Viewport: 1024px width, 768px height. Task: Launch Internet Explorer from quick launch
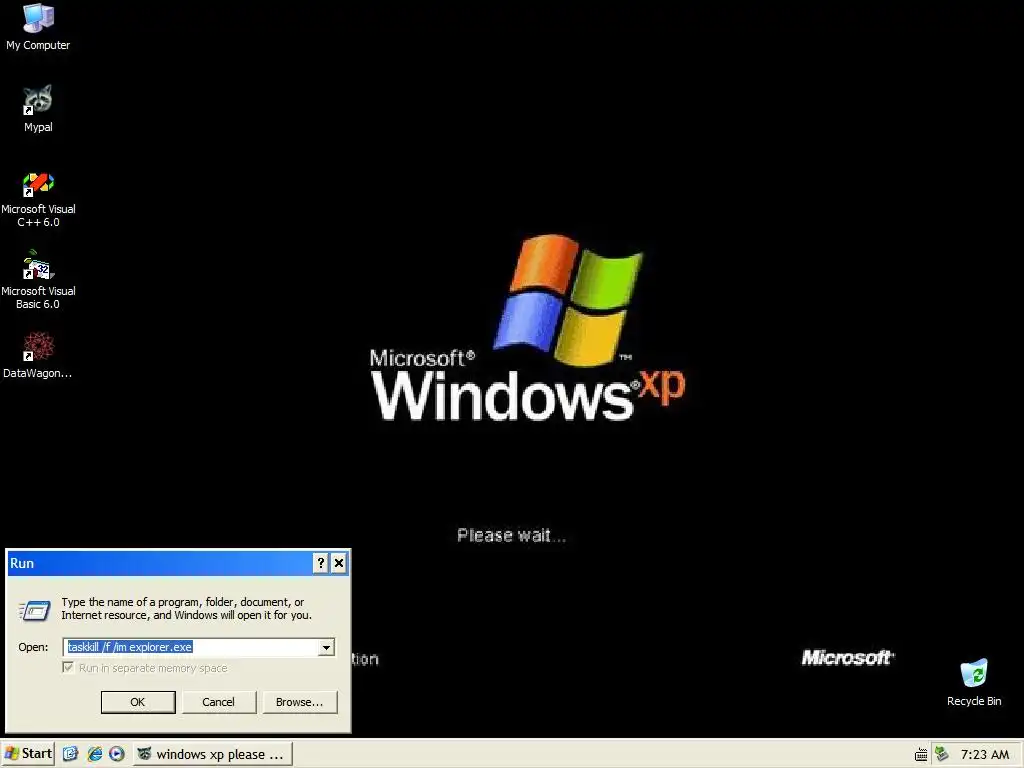tap(94, 754)
